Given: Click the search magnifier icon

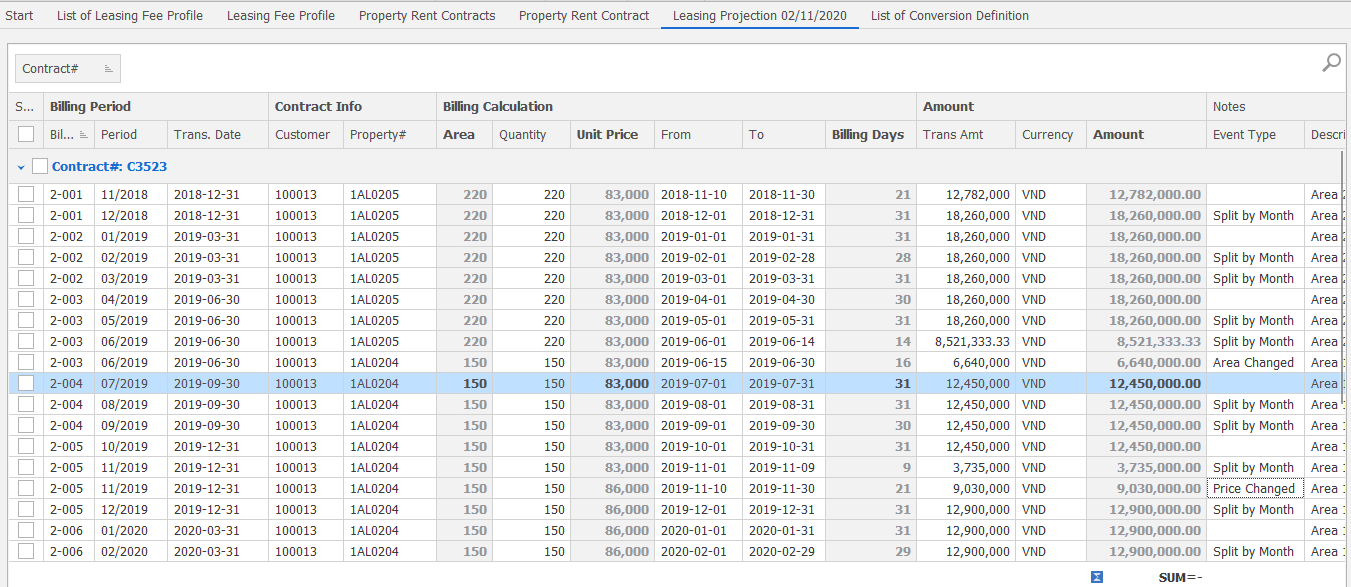Looking at the screenshot, I should (1331, 63).
